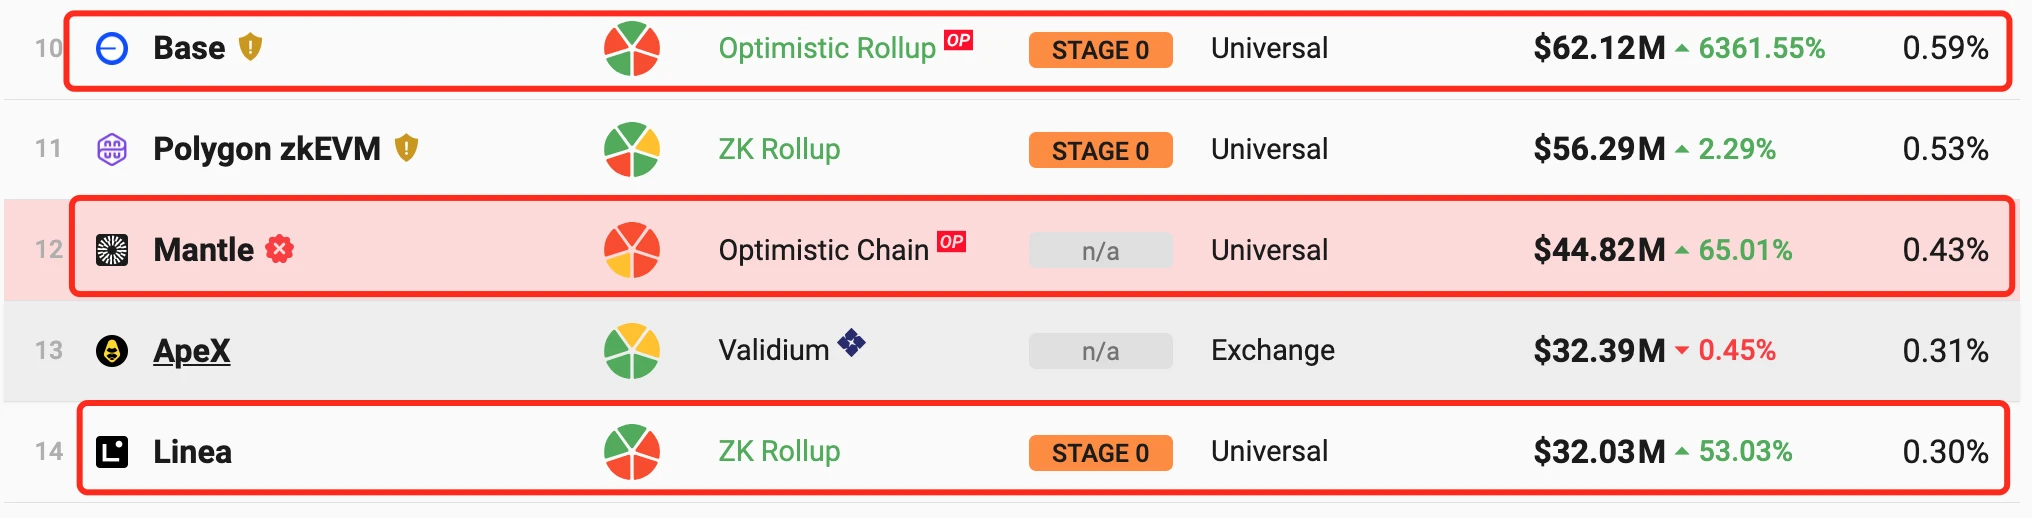The width and height of the screenshot is (2032, 518).
Task: Click the OP badge after Optimistic Chain
Action: pos(951,241)
